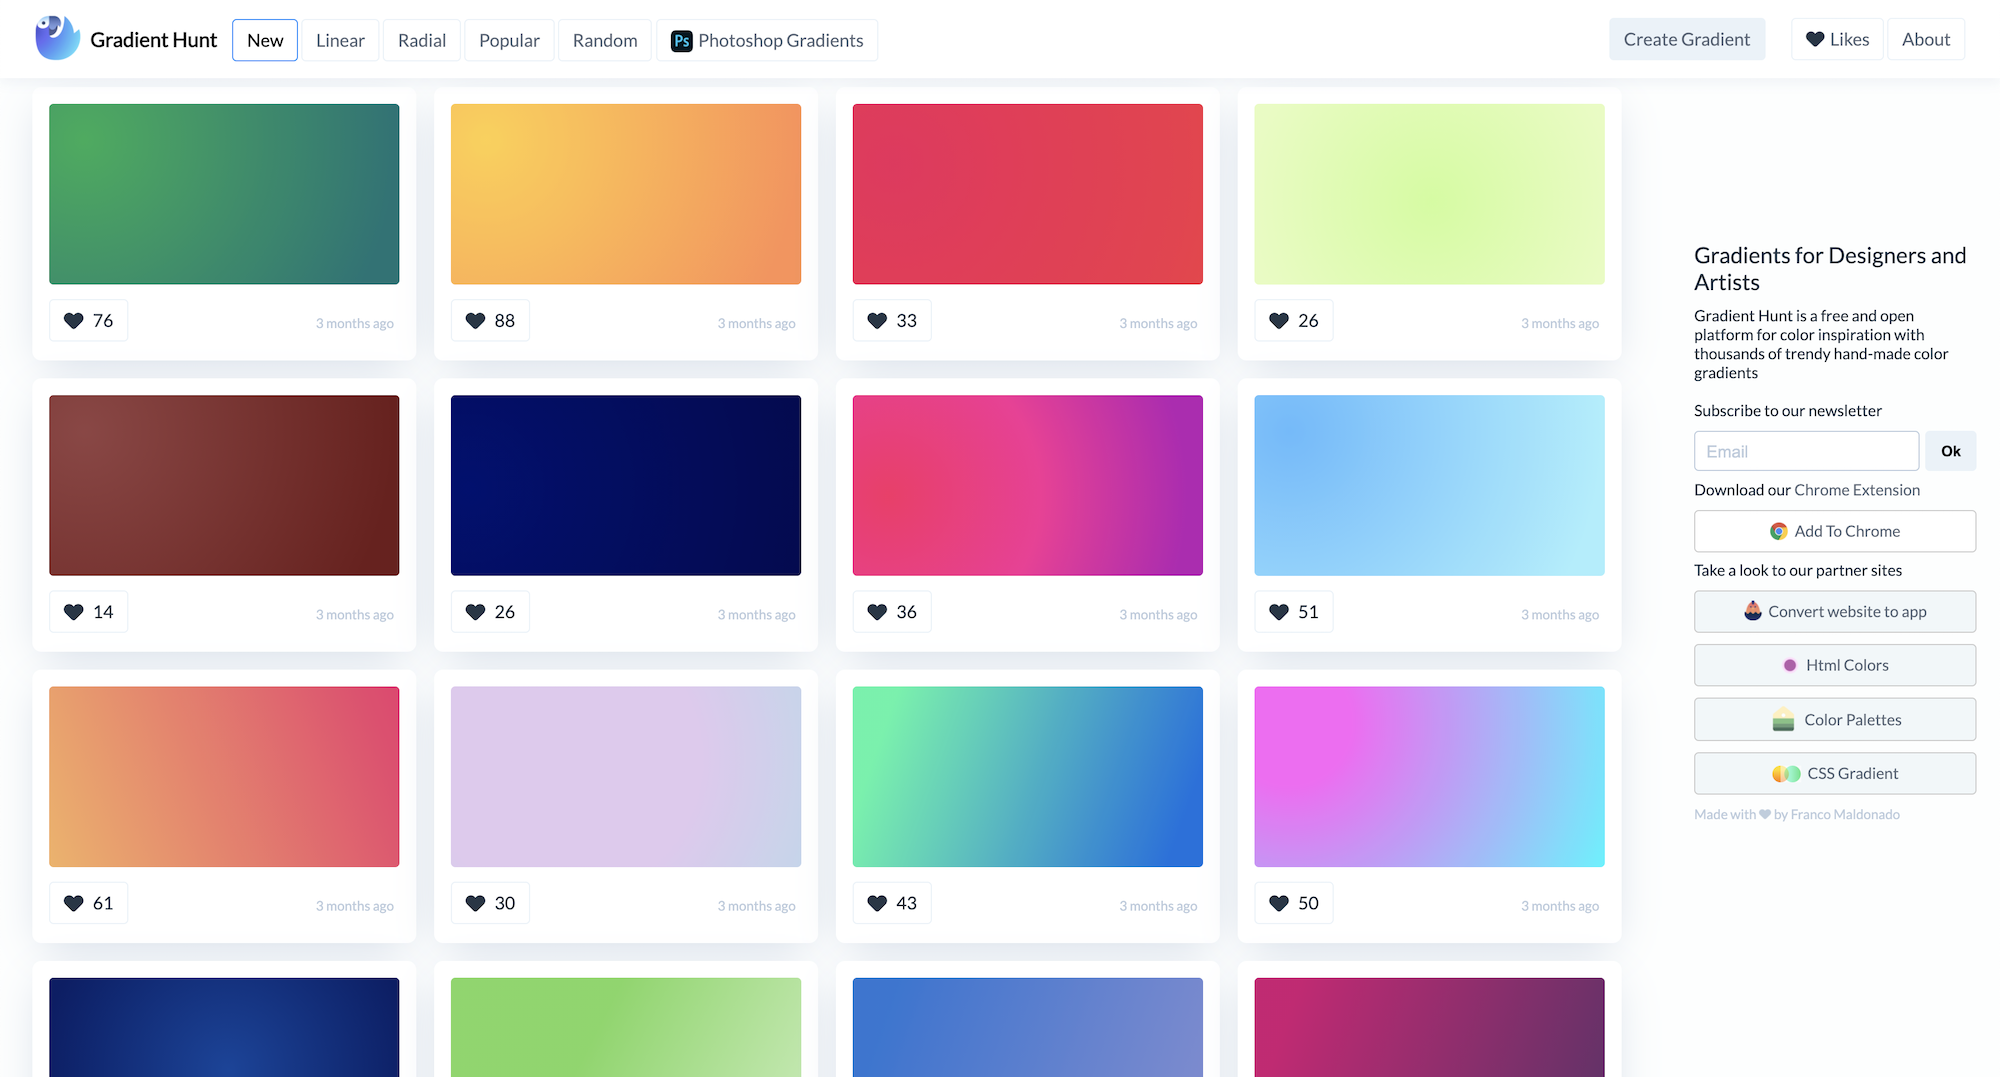Click Create Gradient button
The image size is (2000, 1077).
click(x=1687, y=39)
